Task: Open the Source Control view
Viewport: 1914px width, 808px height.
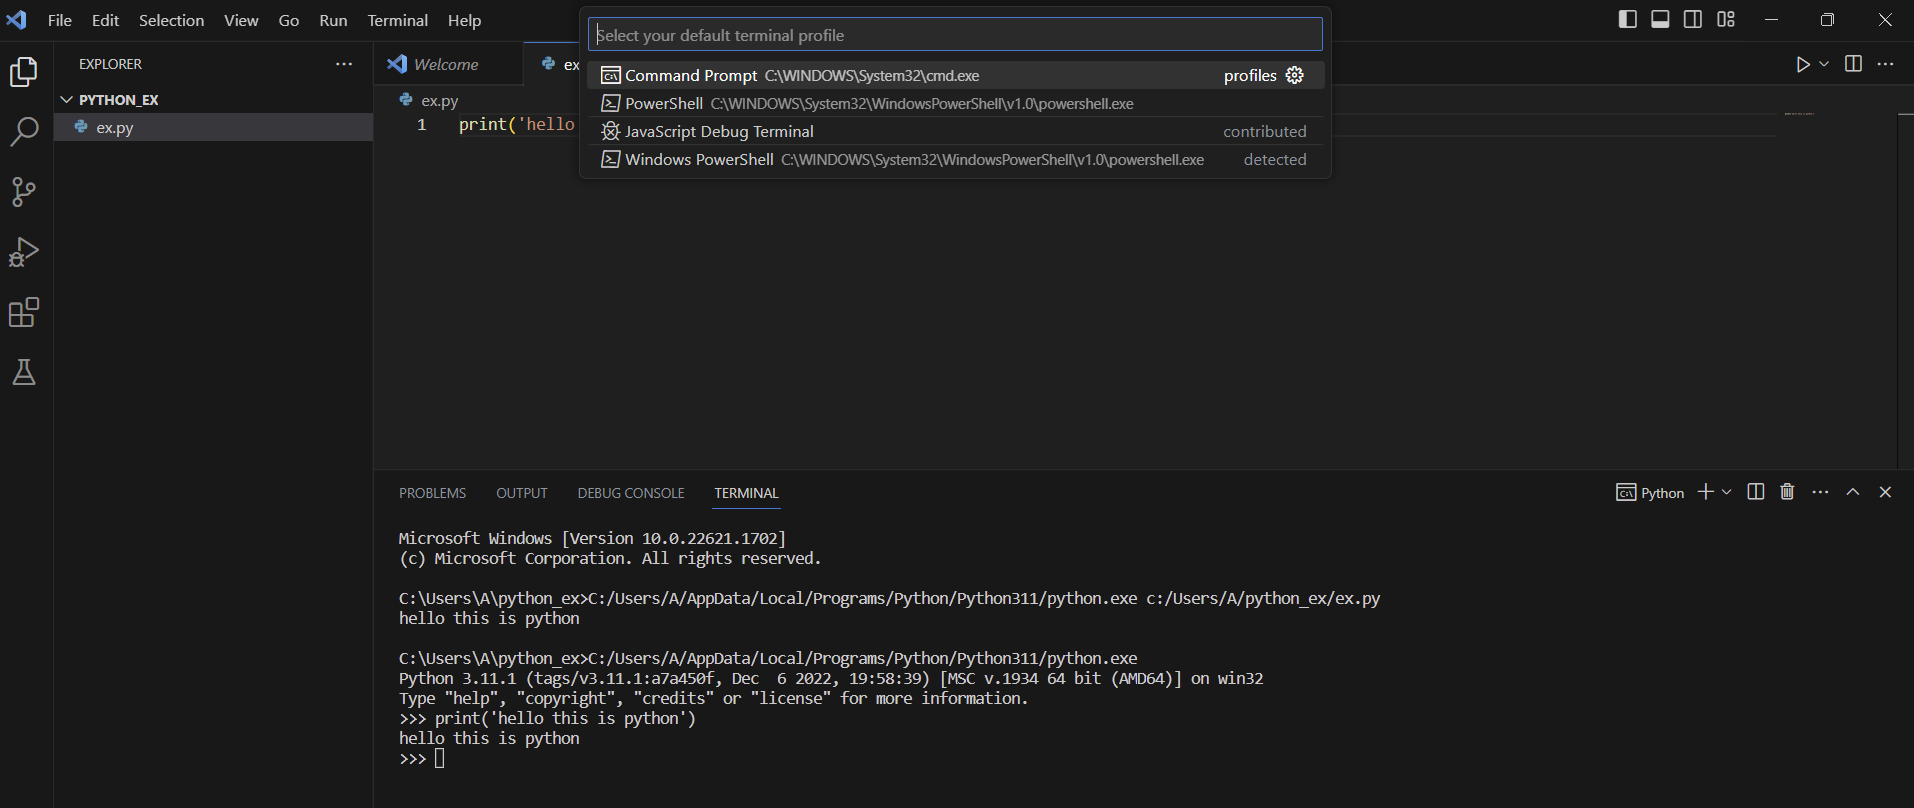Action: (24, 192)
